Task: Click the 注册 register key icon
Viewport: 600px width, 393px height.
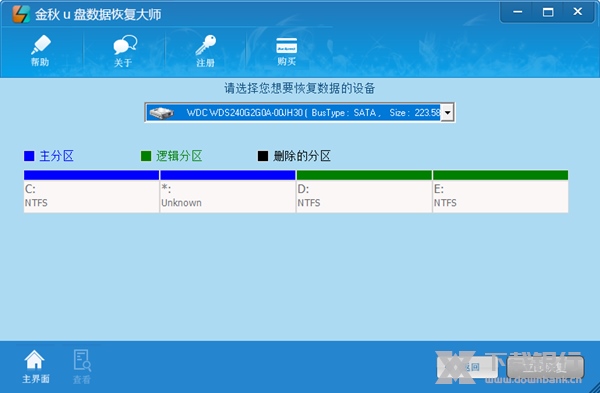Action: [206, 51]
